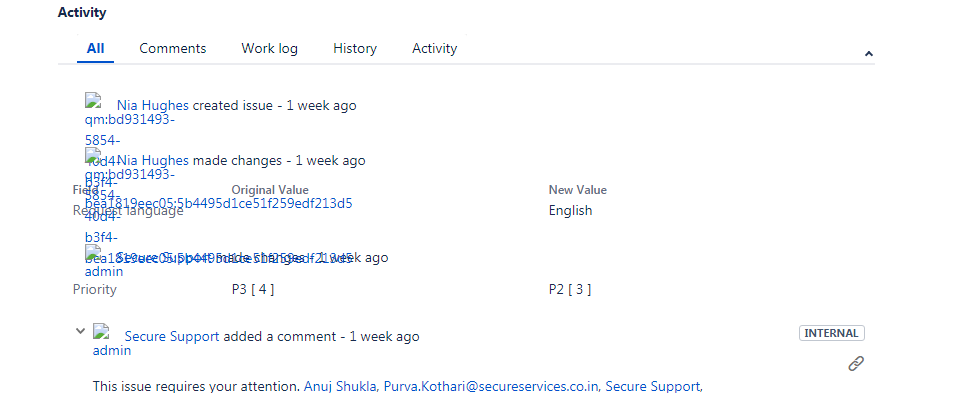Open the Work log tab
Viewport: 954px width, 393px height.
[270, 49]
